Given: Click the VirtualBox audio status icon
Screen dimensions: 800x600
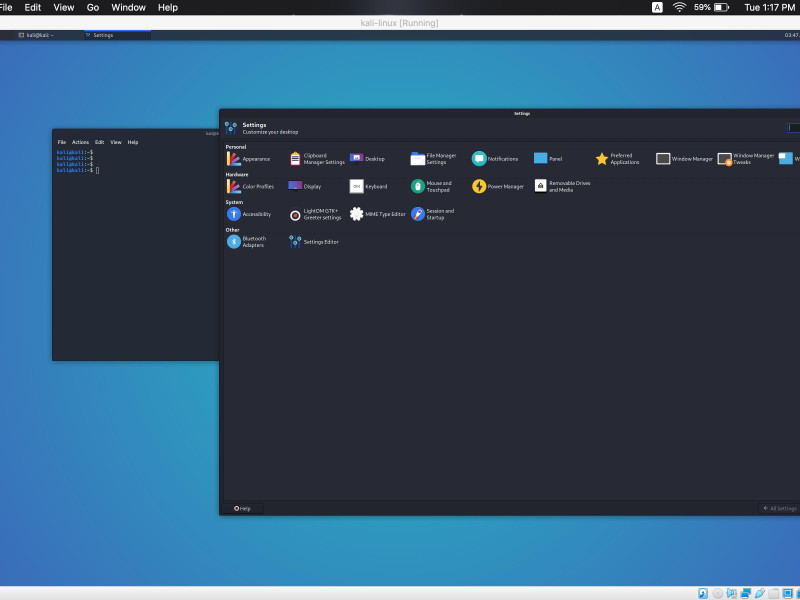Looking at the screenshot, I should pos(732,593).
